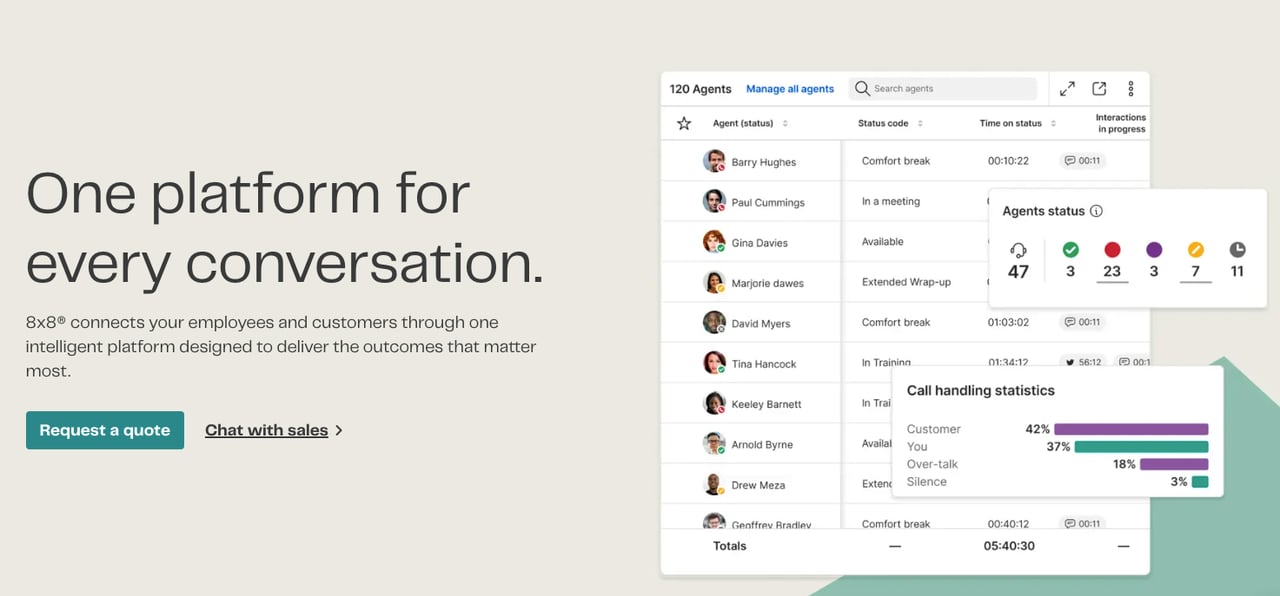The image size is (1280, 596).
Task: Click the Manage all agents link
Action: 790,89
